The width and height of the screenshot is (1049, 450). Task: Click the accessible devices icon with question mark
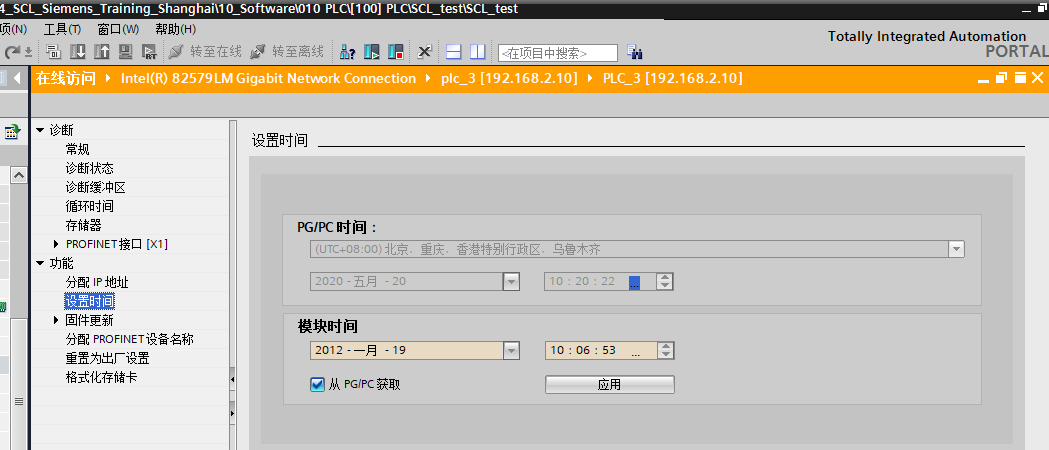pyautogui.click(x=347, y=51)
